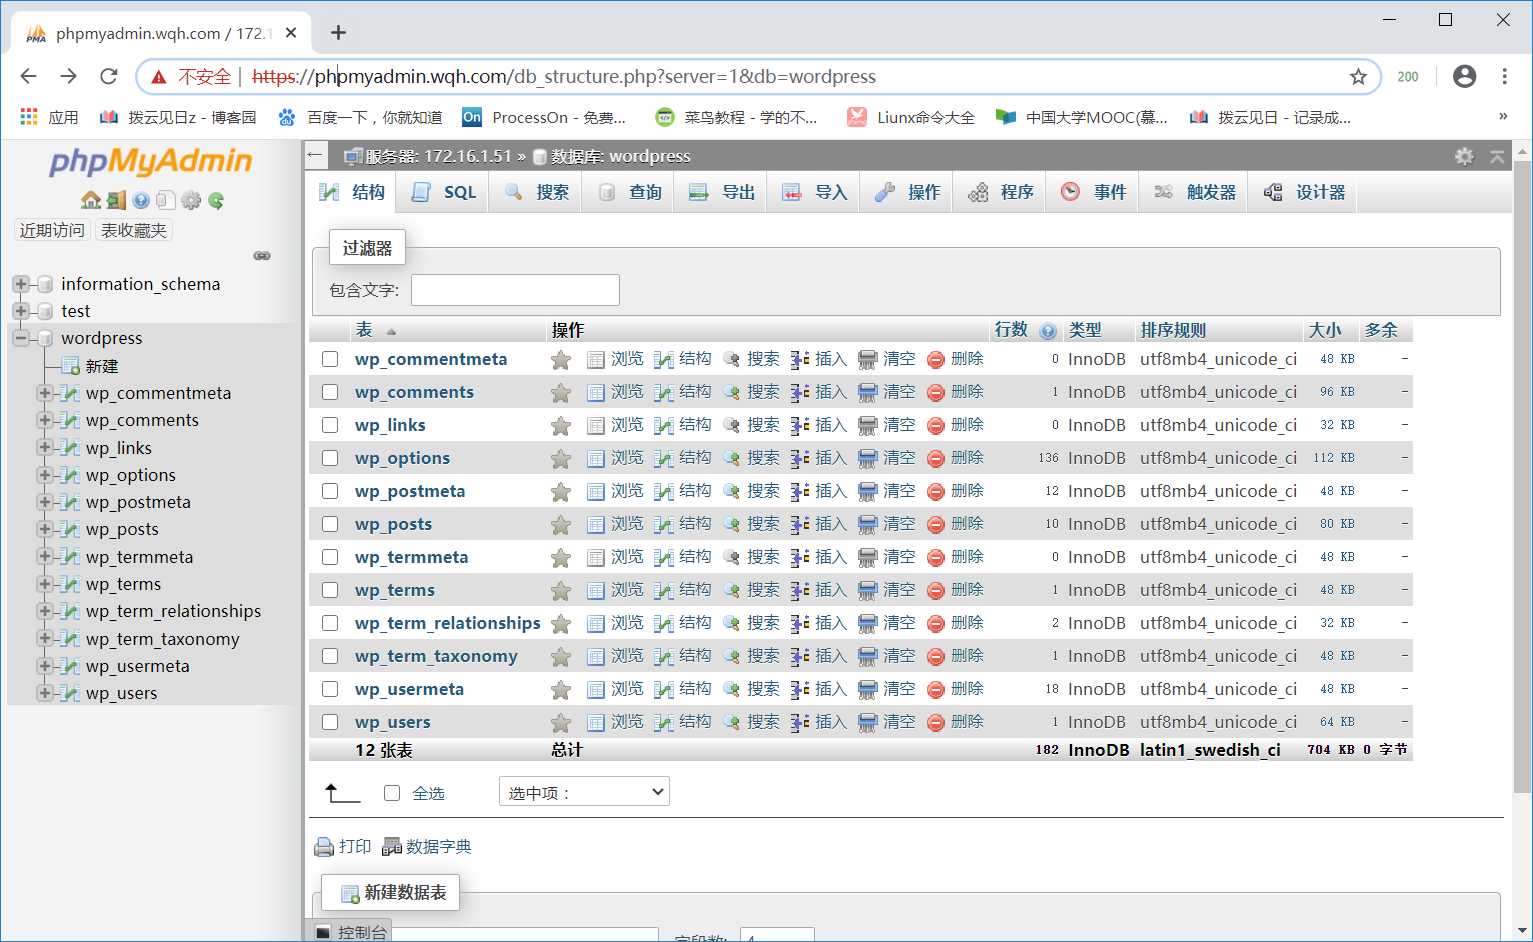Check the wp_links row checkbox

coord(330,425)
